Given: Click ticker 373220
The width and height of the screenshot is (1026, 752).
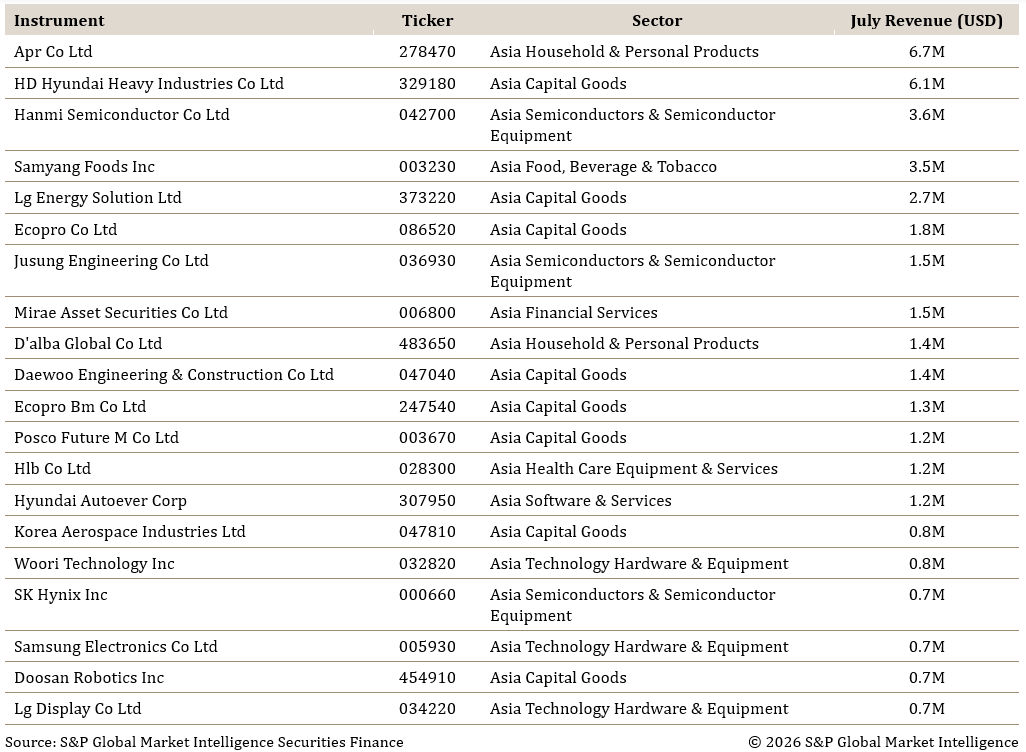Looking at the screenshot, I should tap(427, 198).
